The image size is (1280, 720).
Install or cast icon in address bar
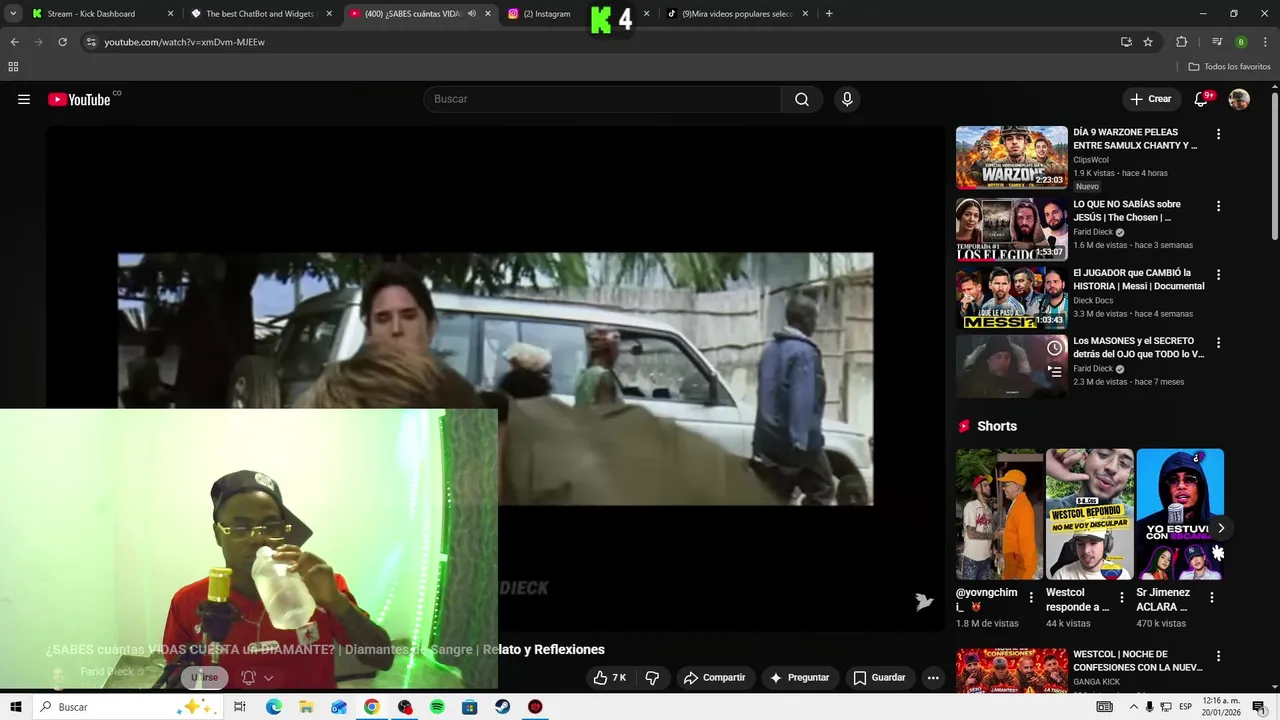point(1126,42)
